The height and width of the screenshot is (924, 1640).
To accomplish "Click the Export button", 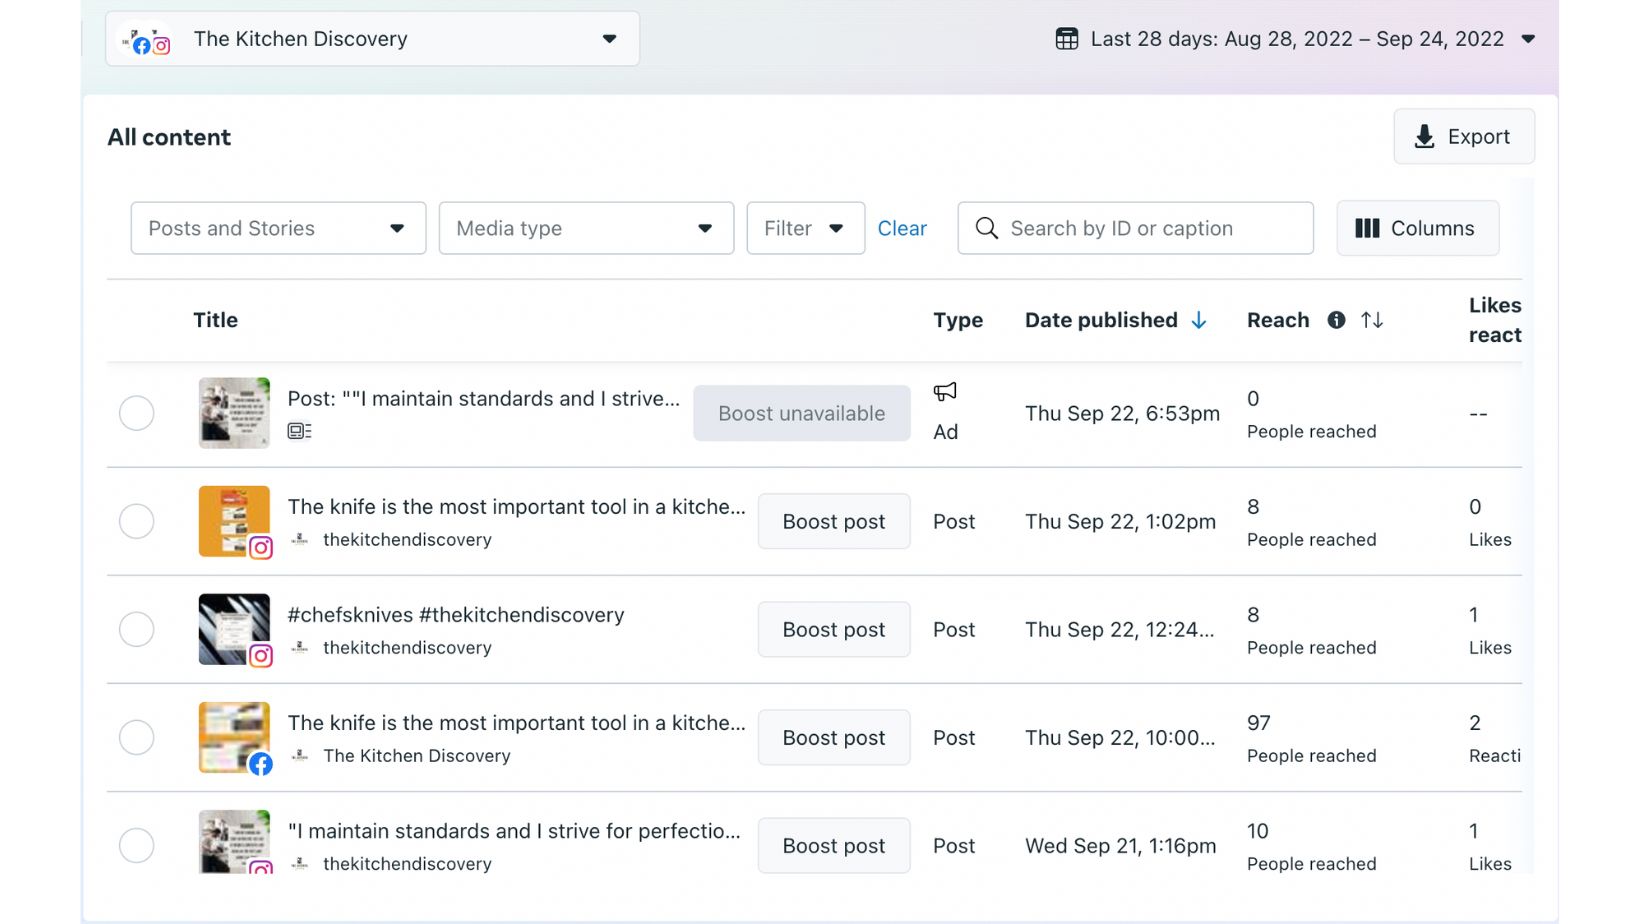I will (x=1463, y=137).
